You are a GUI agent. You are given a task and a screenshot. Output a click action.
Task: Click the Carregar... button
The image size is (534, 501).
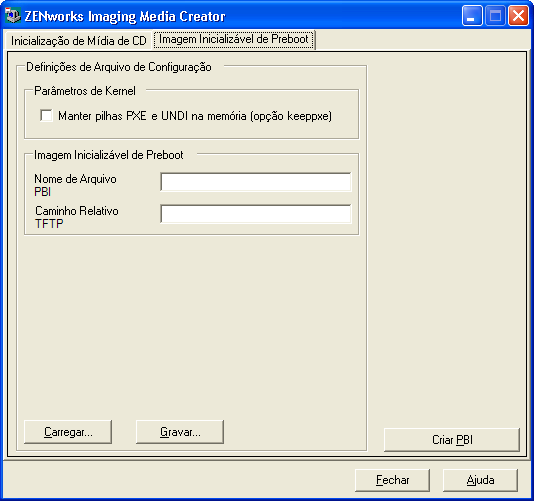tap(68, 432)
